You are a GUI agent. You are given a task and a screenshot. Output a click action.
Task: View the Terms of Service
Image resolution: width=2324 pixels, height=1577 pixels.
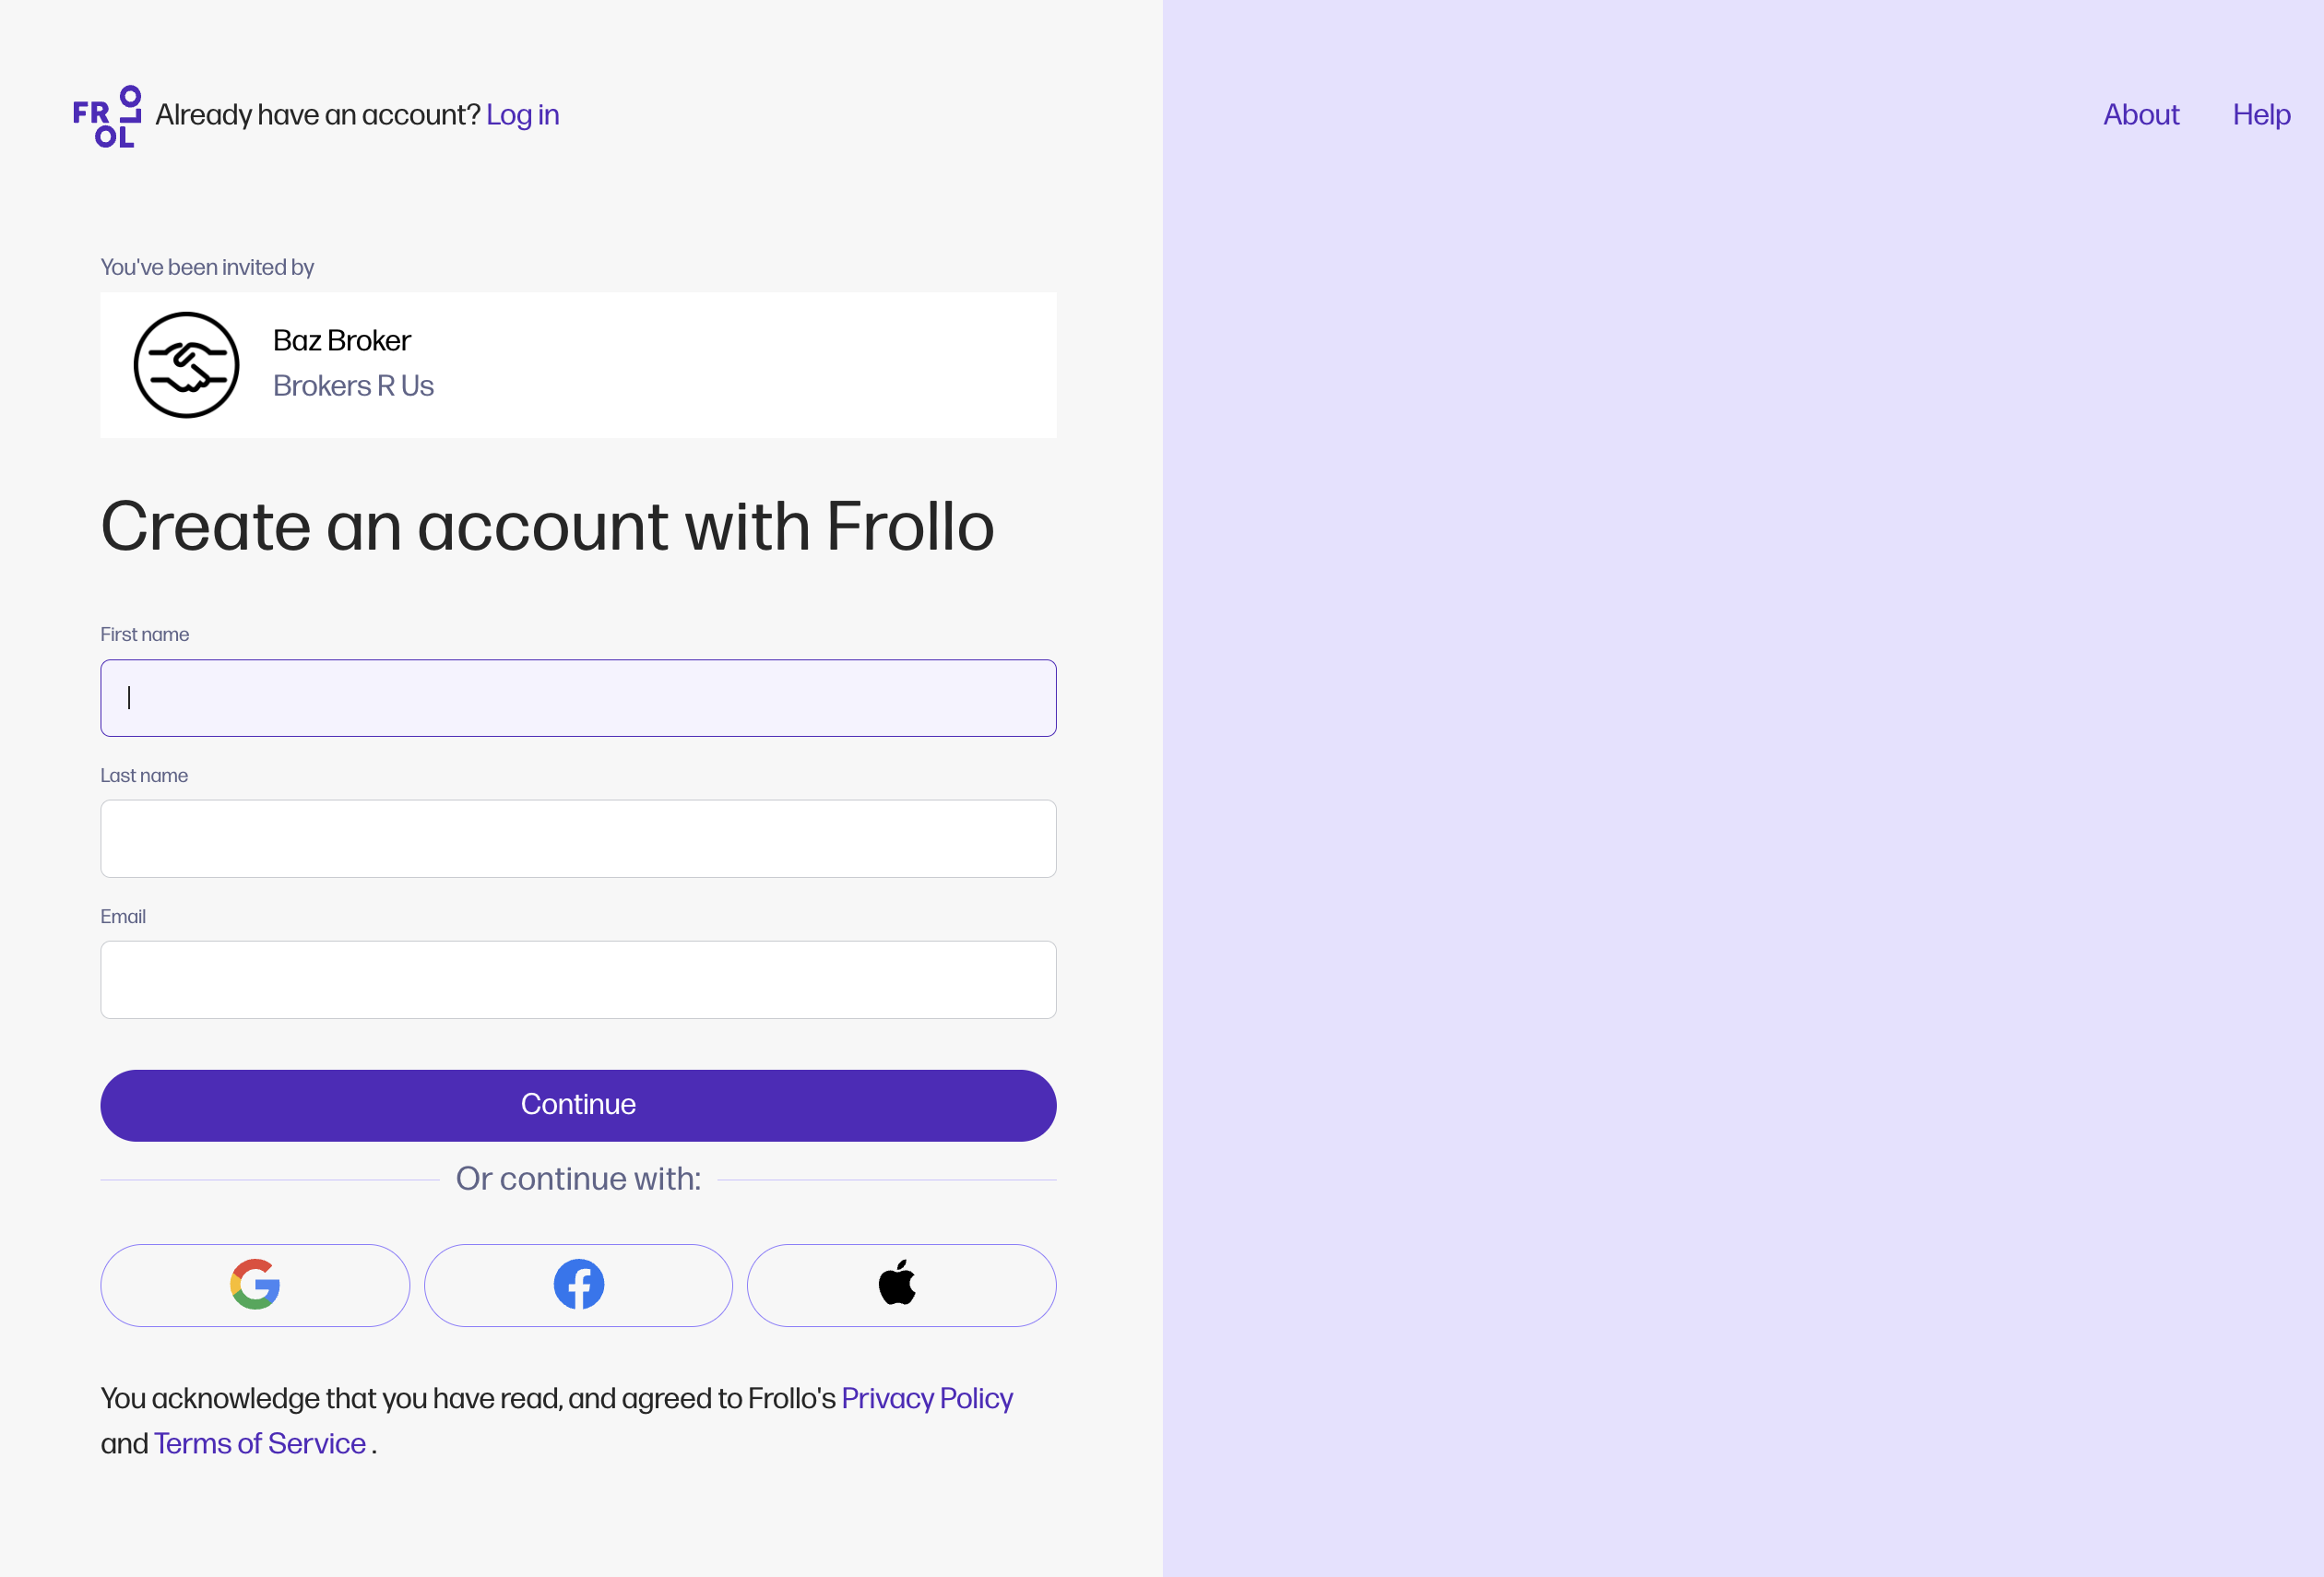pos(260,1443)
